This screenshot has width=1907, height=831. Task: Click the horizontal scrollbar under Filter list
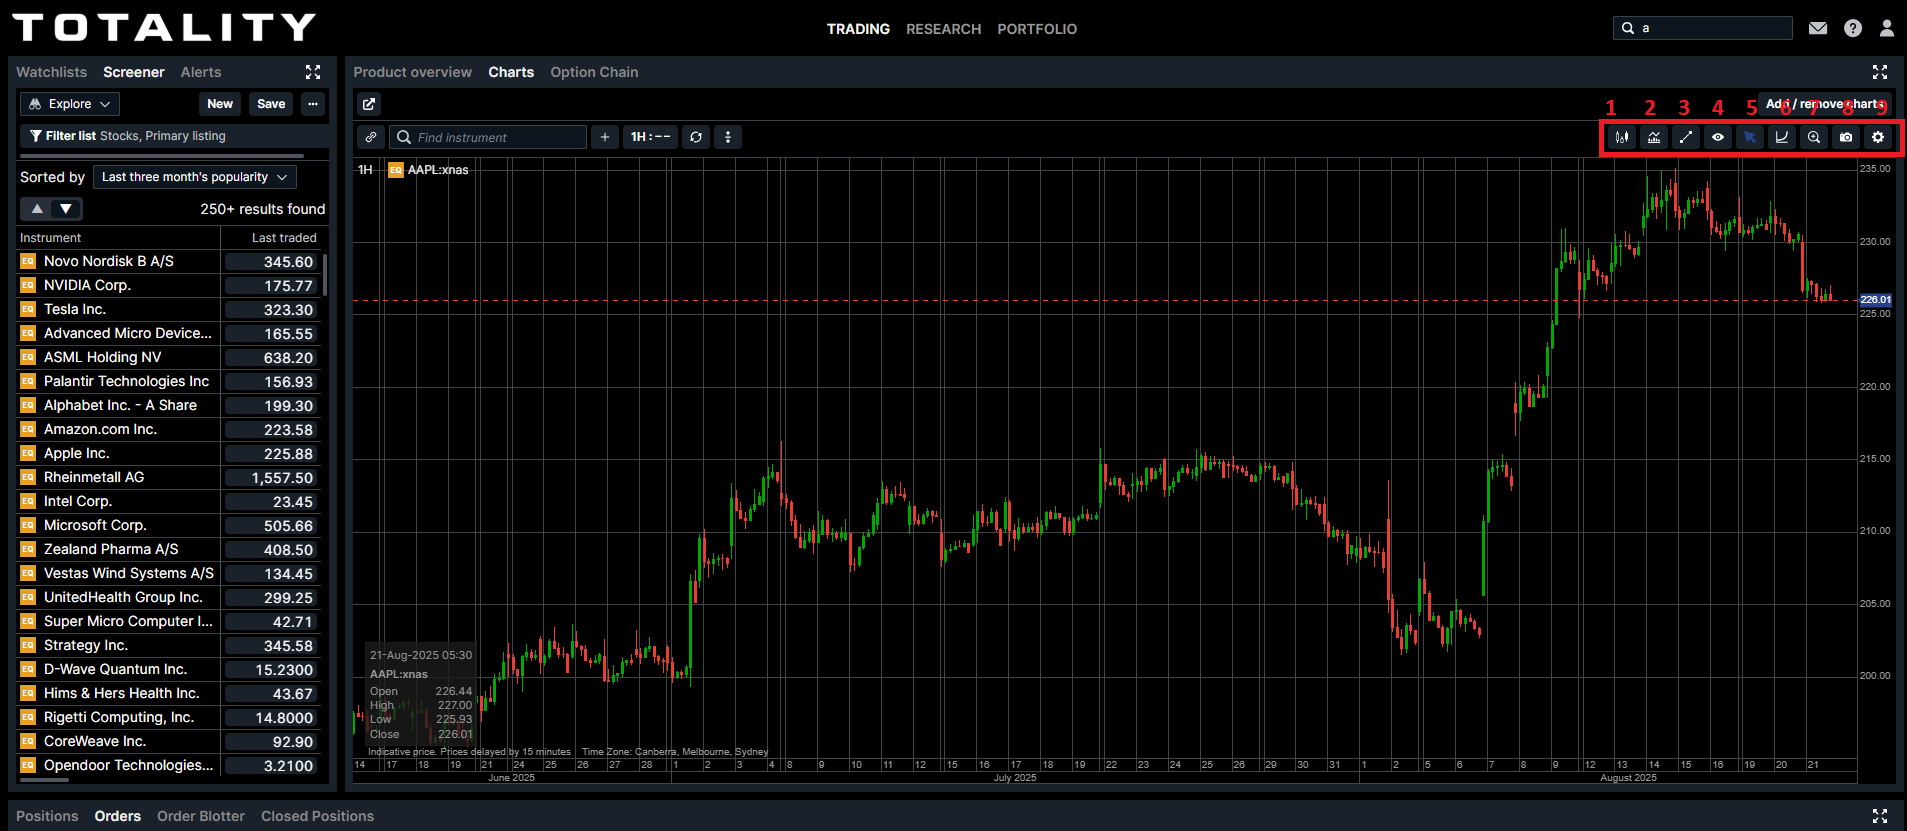(162, 156)
